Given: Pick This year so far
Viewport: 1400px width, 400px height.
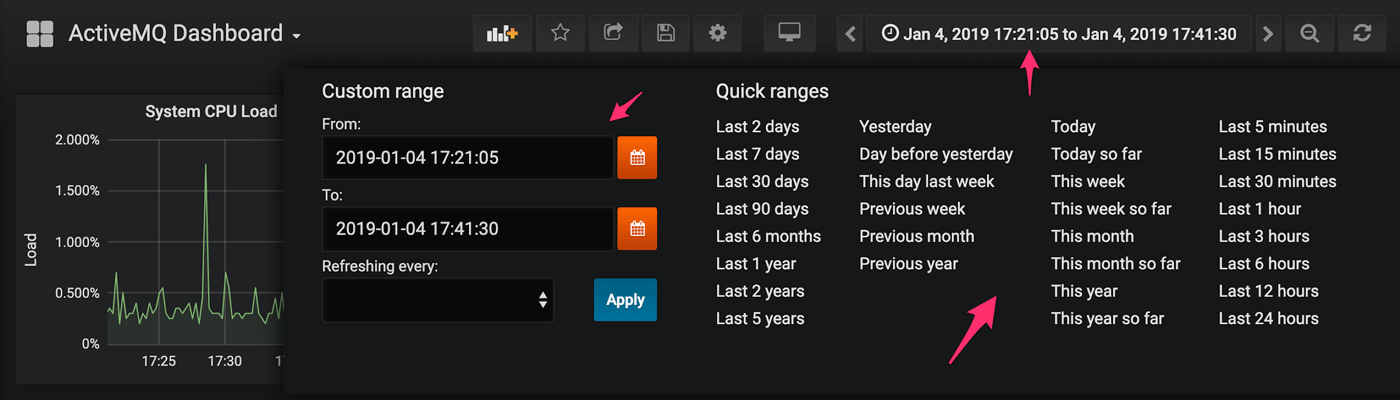Looking at the screenshot, I should (1107, 319).
